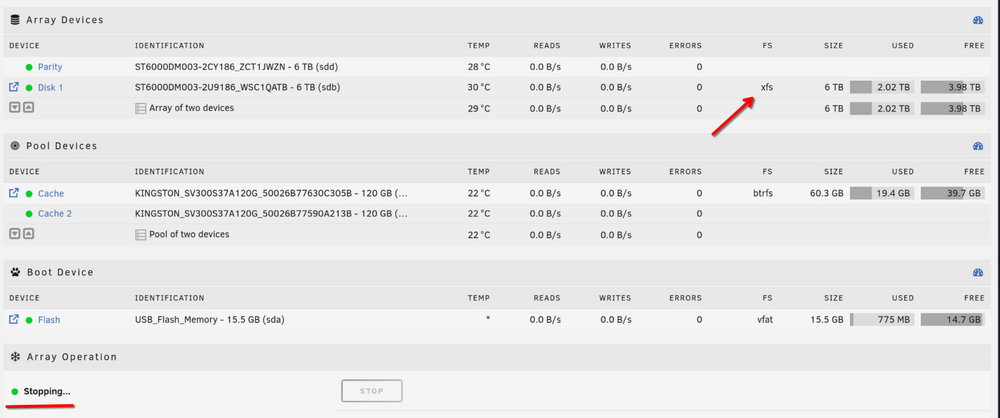Spin down array disks with down-arrow button
Viewport: 1000px width, 418px height.
click(15, 107)
